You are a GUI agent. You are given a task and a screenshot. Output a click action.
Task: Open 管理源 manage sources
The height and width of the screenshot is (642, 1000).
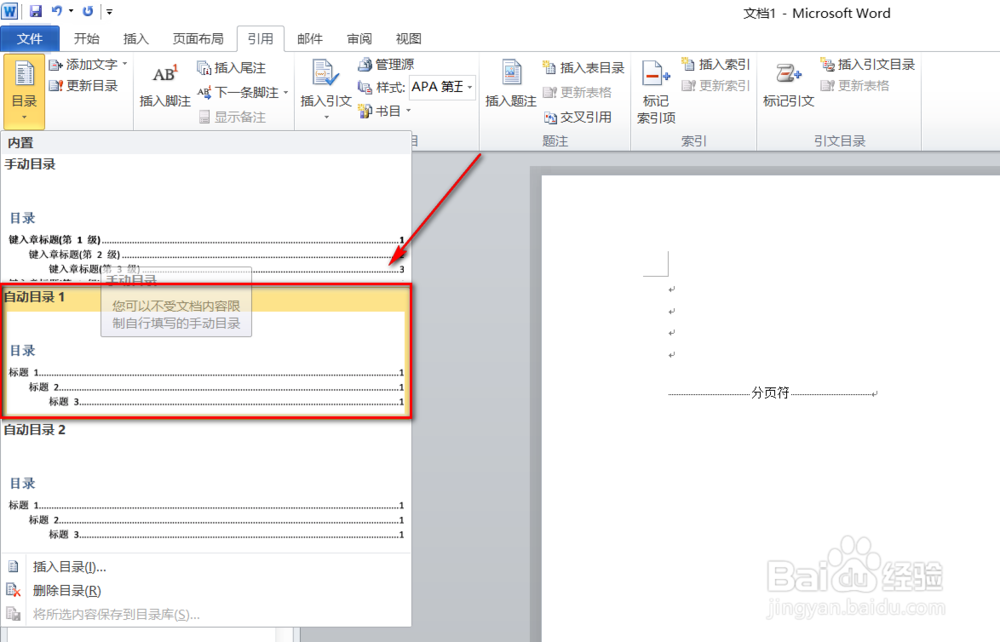click(386, 64)
